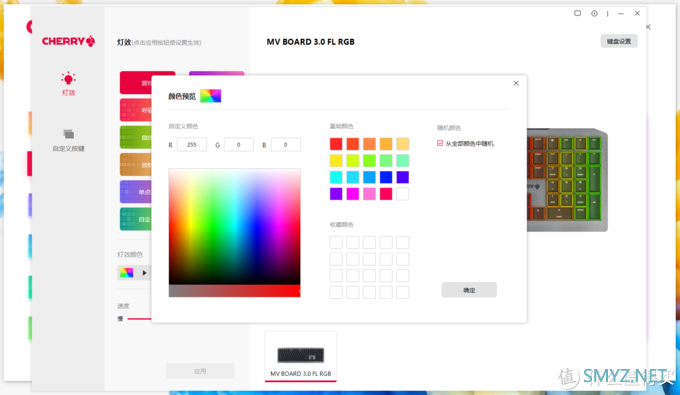Screen dimensions: 680x395
Task: Click the CHERRY logo
Action: click(68, 41)
